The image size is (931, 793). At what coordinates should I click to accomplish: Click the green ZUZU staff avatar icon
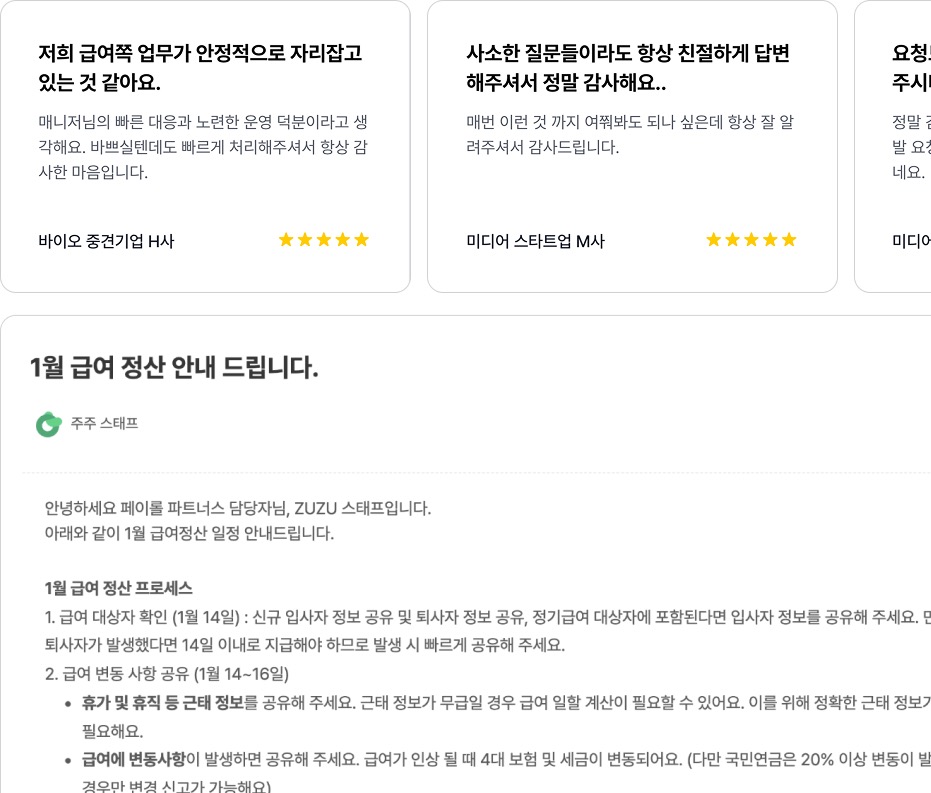point(48,424)
